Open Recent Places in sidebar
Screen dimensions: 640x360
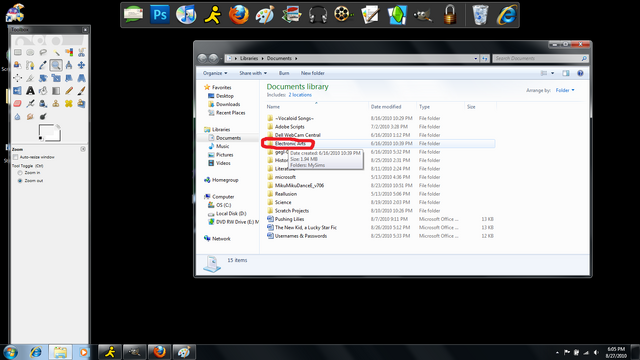pyautogui.click(x=227, y=113)
